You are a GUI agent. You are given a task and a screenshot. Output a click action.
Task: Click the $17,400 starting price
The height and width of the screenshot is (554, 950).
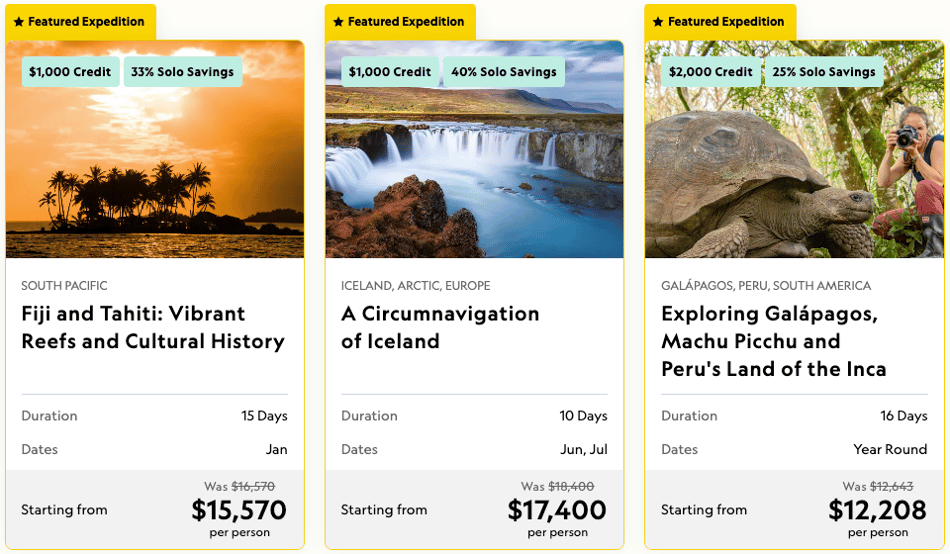557,510
